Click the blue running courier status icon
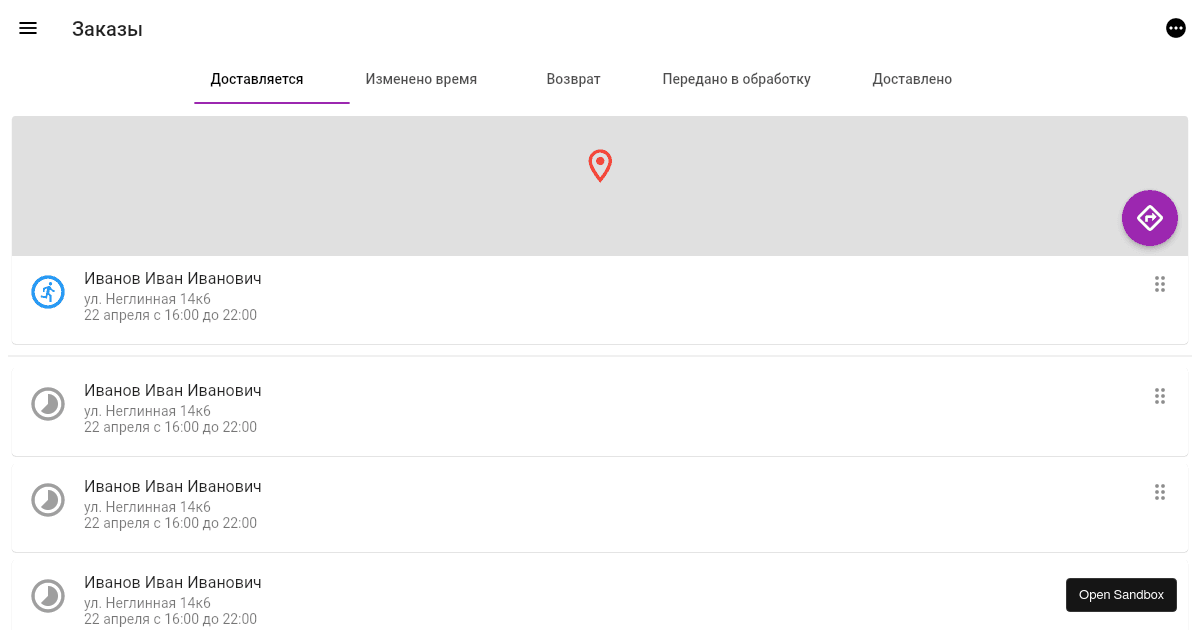Viewport: 1200px width, 630px height. 48,292
